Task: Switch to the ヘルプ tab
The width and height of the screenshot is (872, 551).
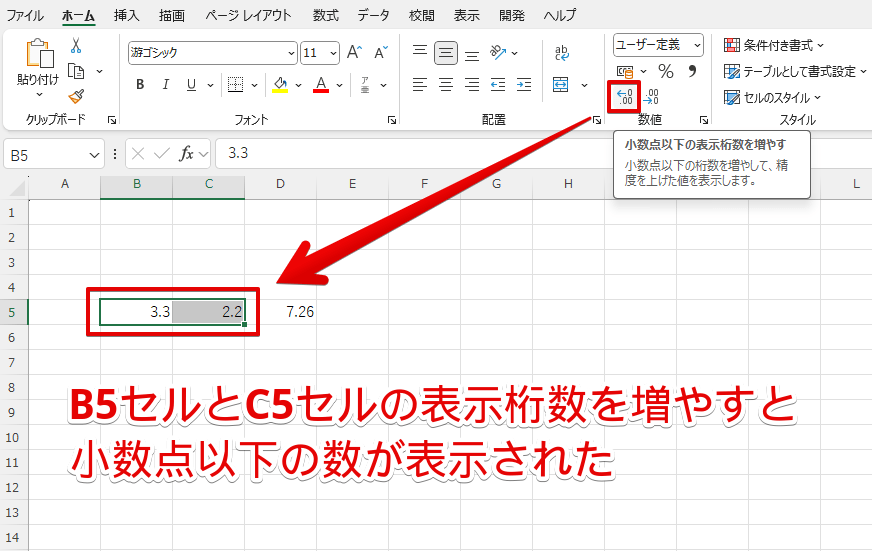Action: coord(559,15)
